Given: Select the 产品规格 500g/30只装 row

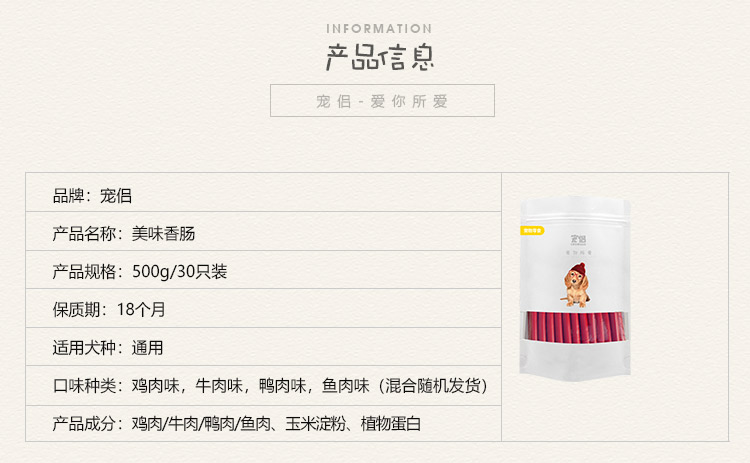Looking at the screenshot, I should [x=263, y=270].
